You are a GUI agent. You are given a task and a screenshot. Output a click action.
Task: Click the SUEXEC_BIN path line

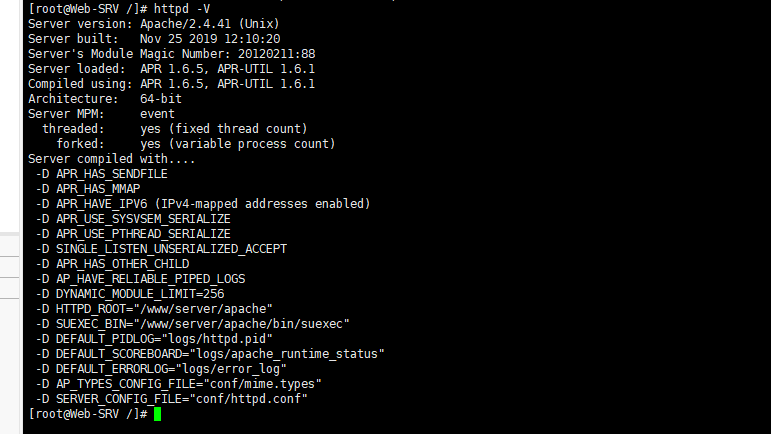coord(192,324)
